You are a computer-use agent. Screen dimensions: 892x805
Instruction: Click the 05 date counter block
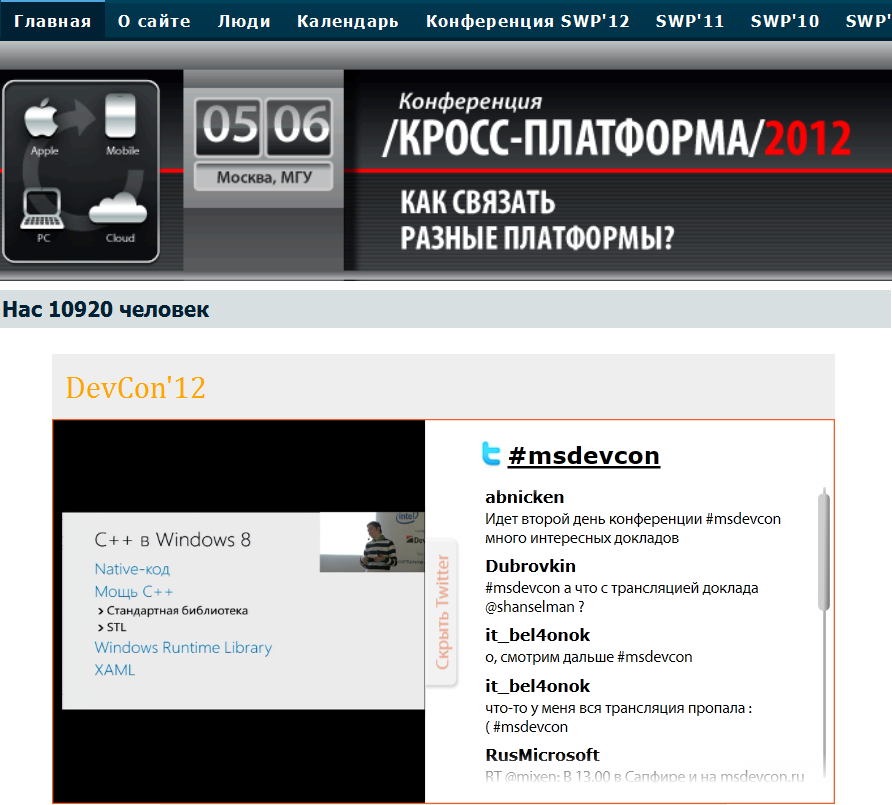(229, 127)
